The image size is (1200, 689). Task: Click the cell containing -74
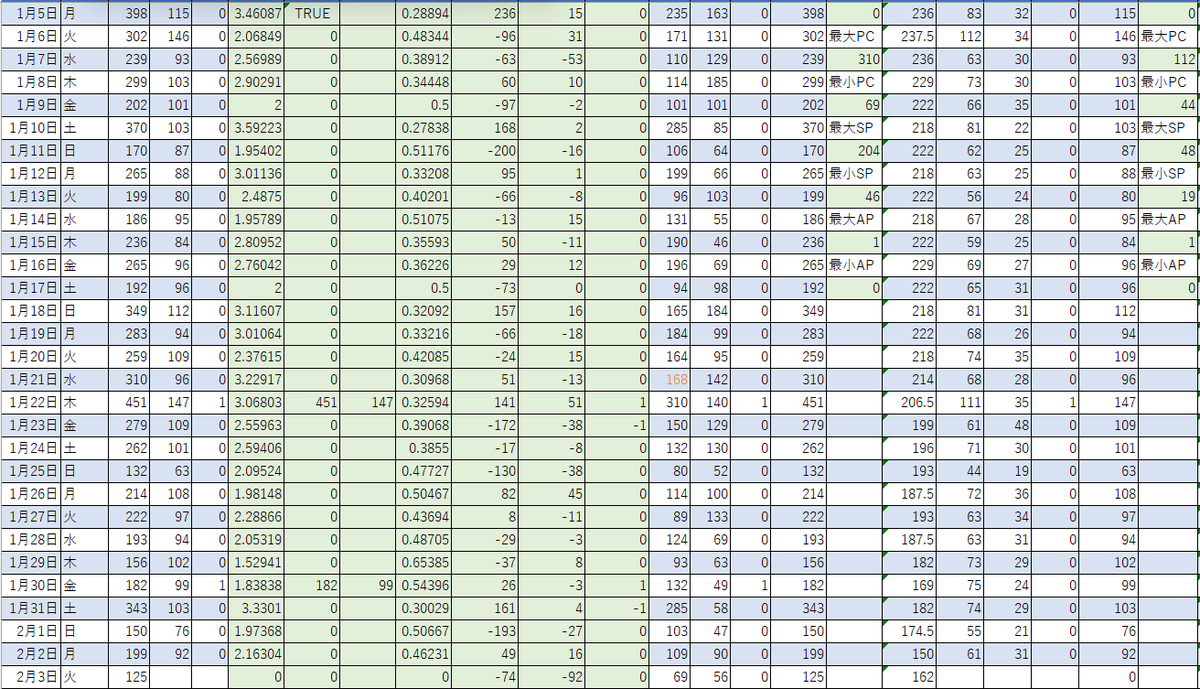(x=487, y=678)
